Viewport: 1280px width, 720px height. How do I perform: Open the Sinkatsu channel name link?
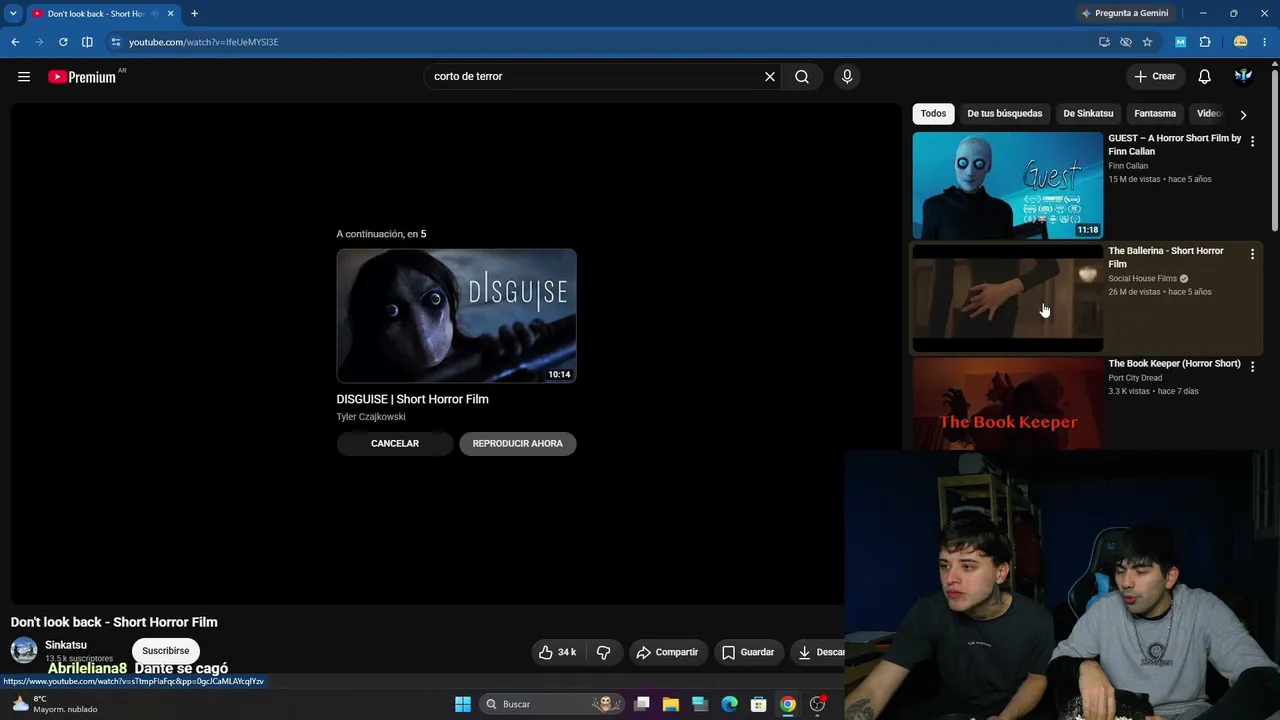(x=66, y=645)
